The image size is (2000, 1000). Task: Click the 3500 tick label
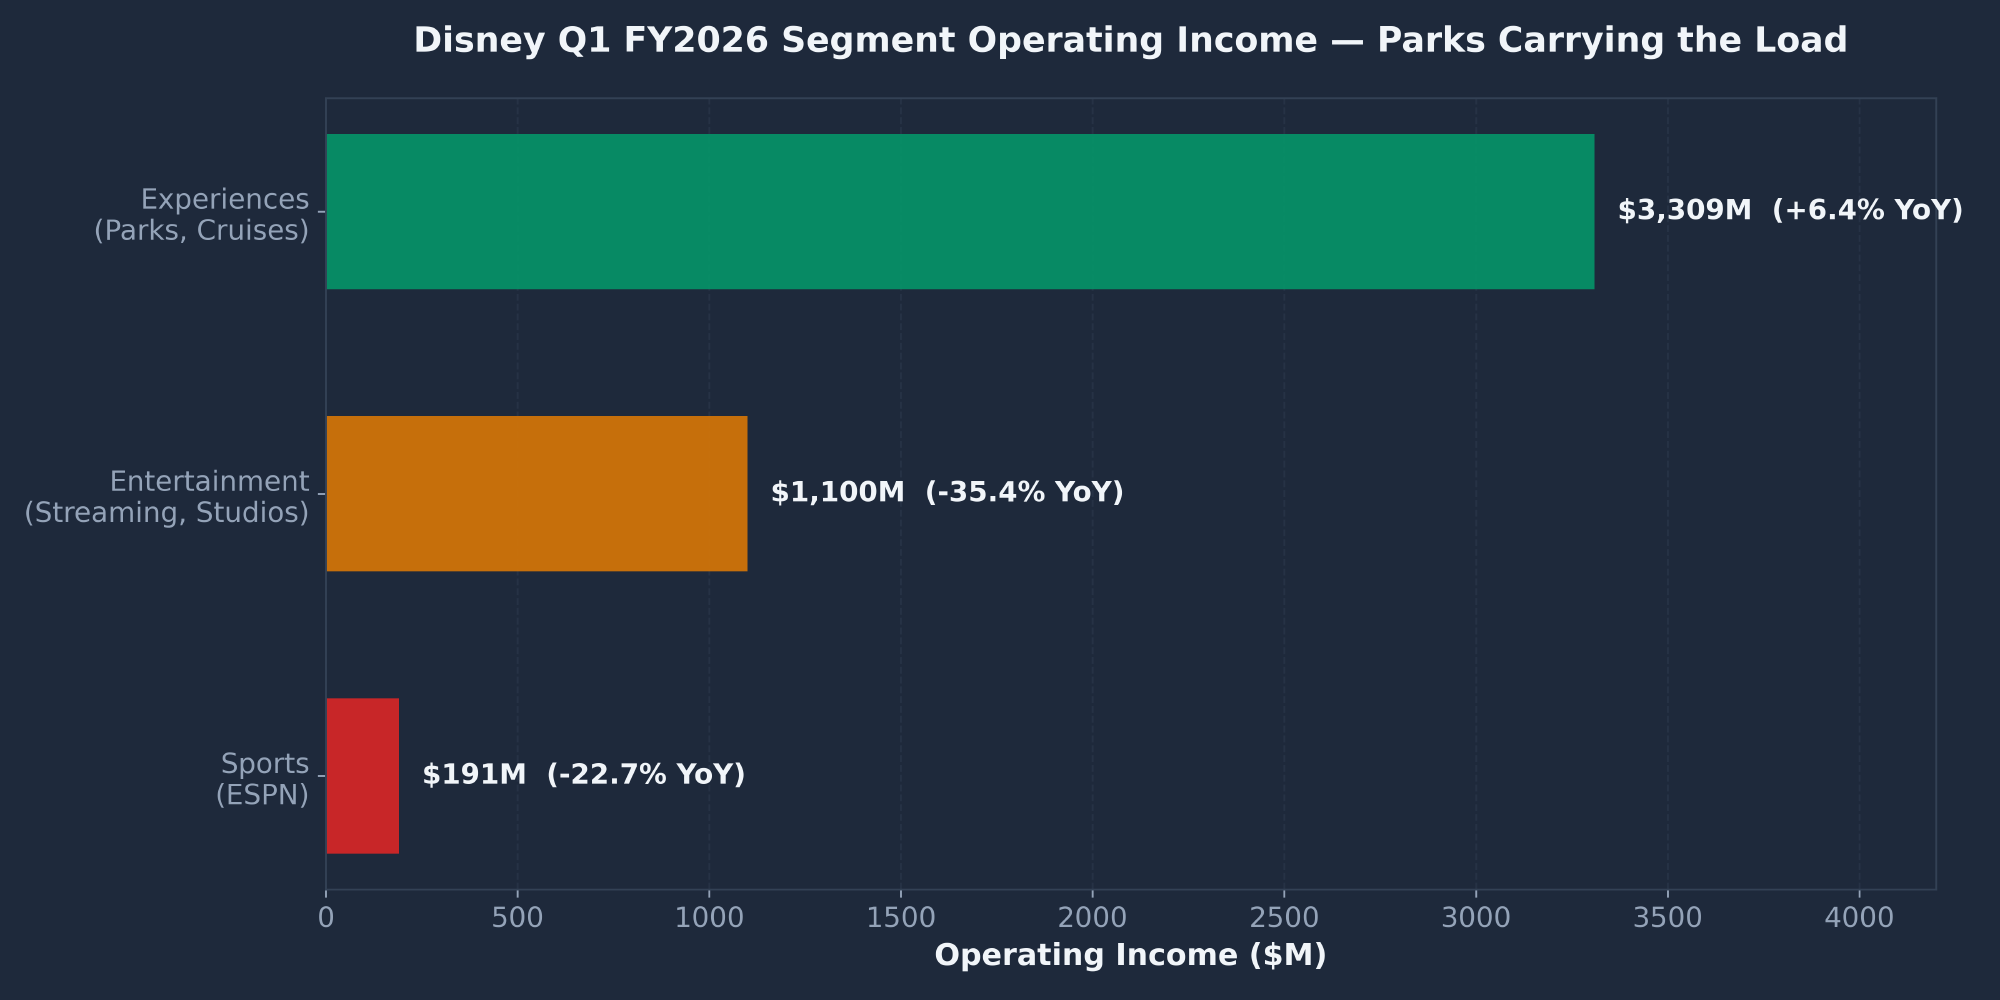[x=1668, y=913]
